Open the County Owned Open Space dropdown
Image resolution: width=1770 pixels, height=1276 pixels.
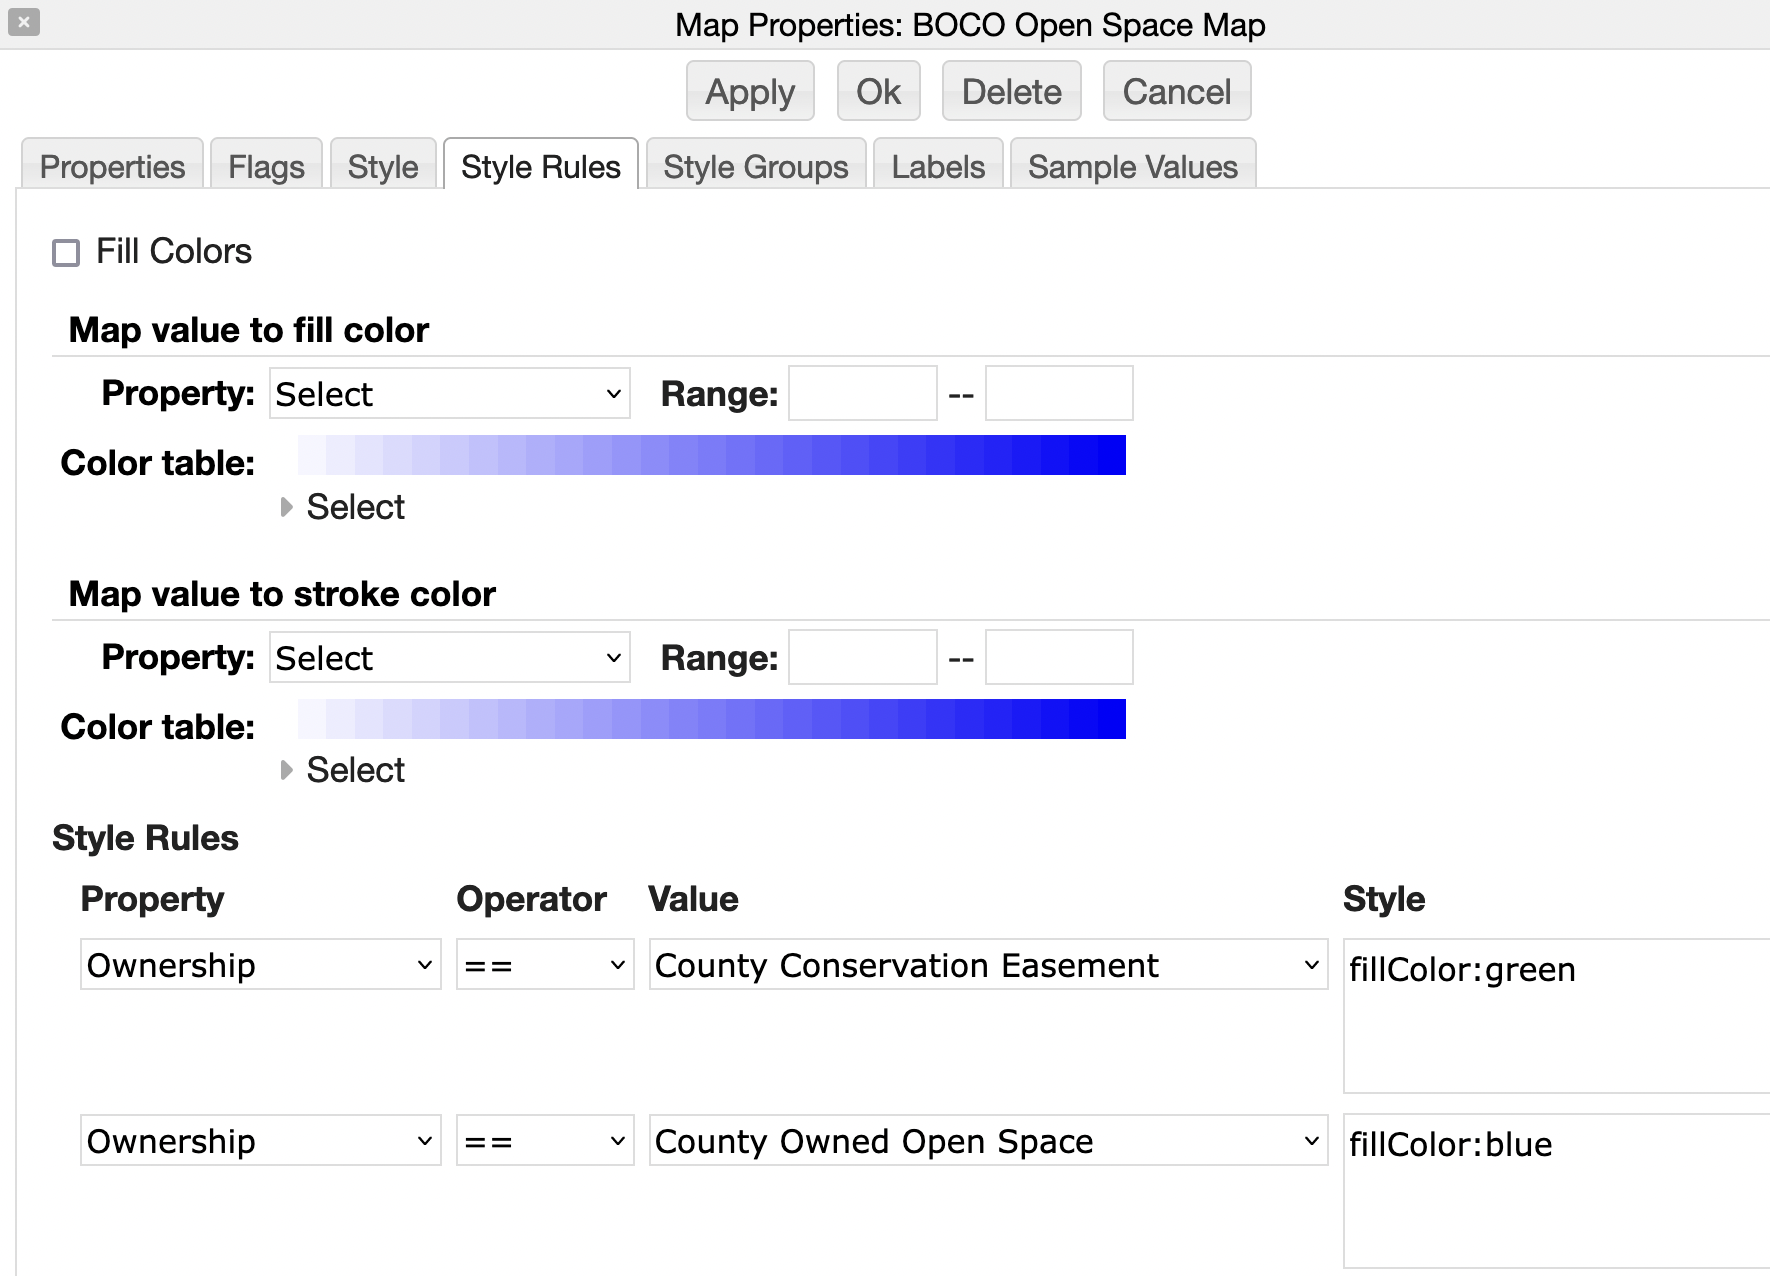(x=987, y=1141)
